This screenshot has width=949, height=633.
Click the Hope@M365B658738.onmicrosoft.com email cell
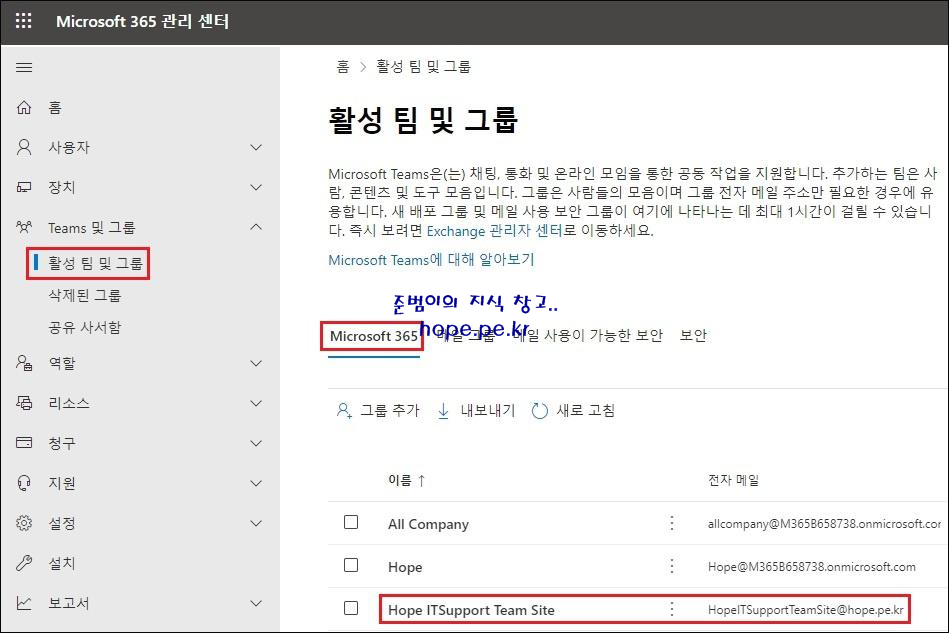[812, 567]
